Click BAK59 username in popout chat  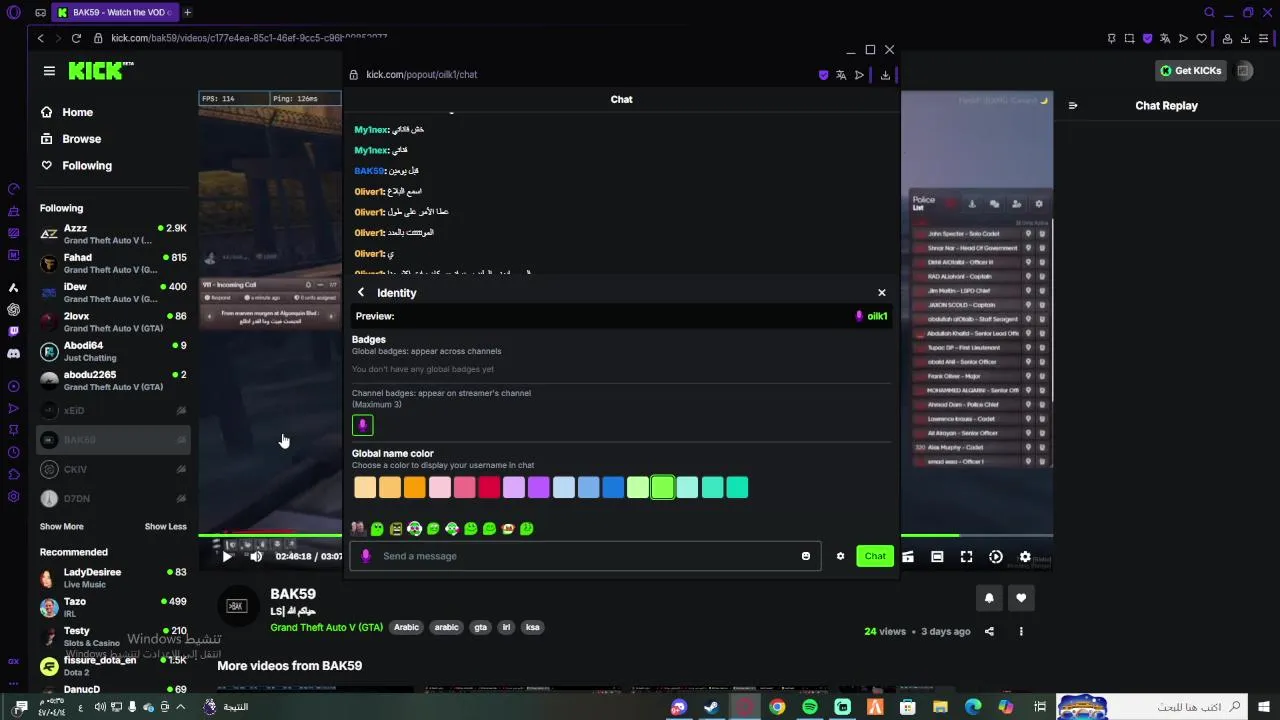(x=369, y=171)
